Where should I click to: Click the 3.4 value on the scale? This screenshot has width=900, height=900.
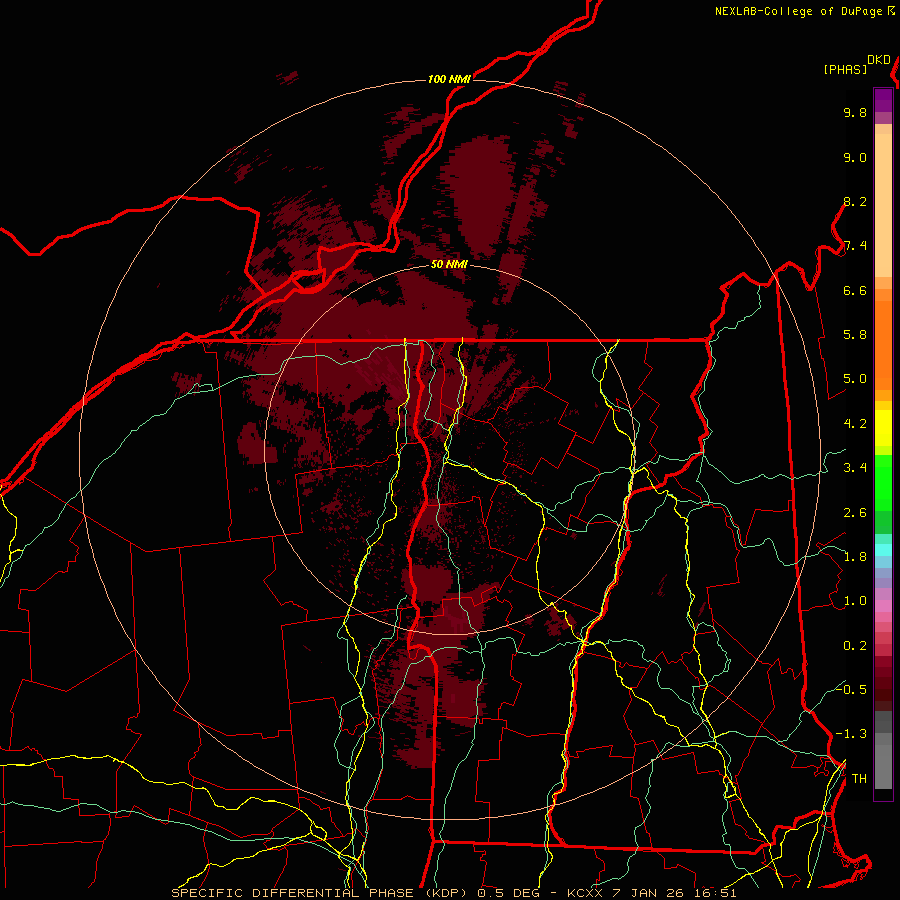[x=855, y=468]
